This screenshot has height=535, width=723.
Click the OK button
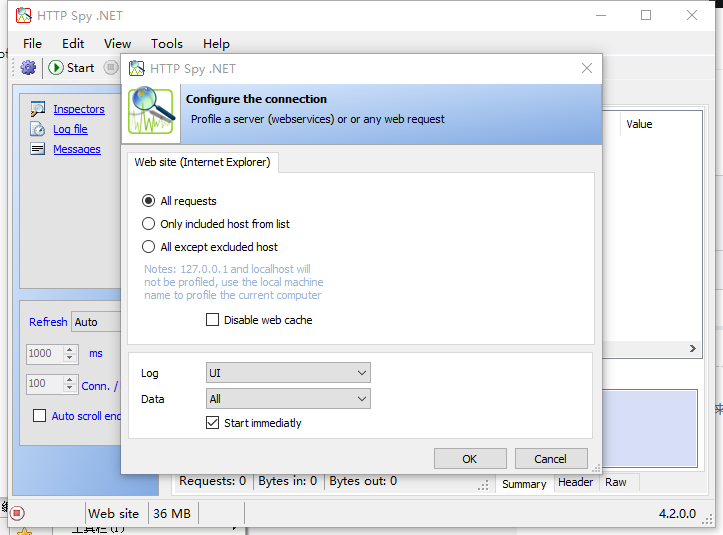click(x=470, y=459)
